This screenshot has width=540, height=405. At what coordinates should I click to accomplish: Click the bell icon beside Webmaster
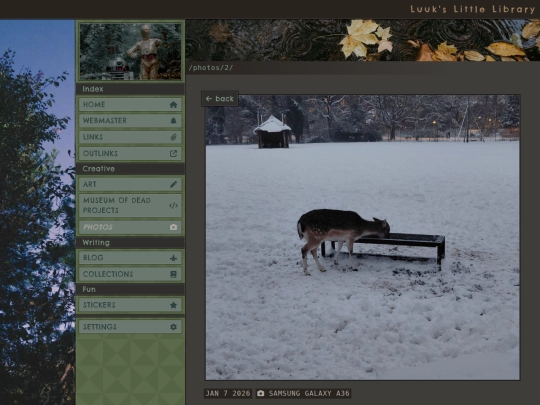click(x=173, y=121)
